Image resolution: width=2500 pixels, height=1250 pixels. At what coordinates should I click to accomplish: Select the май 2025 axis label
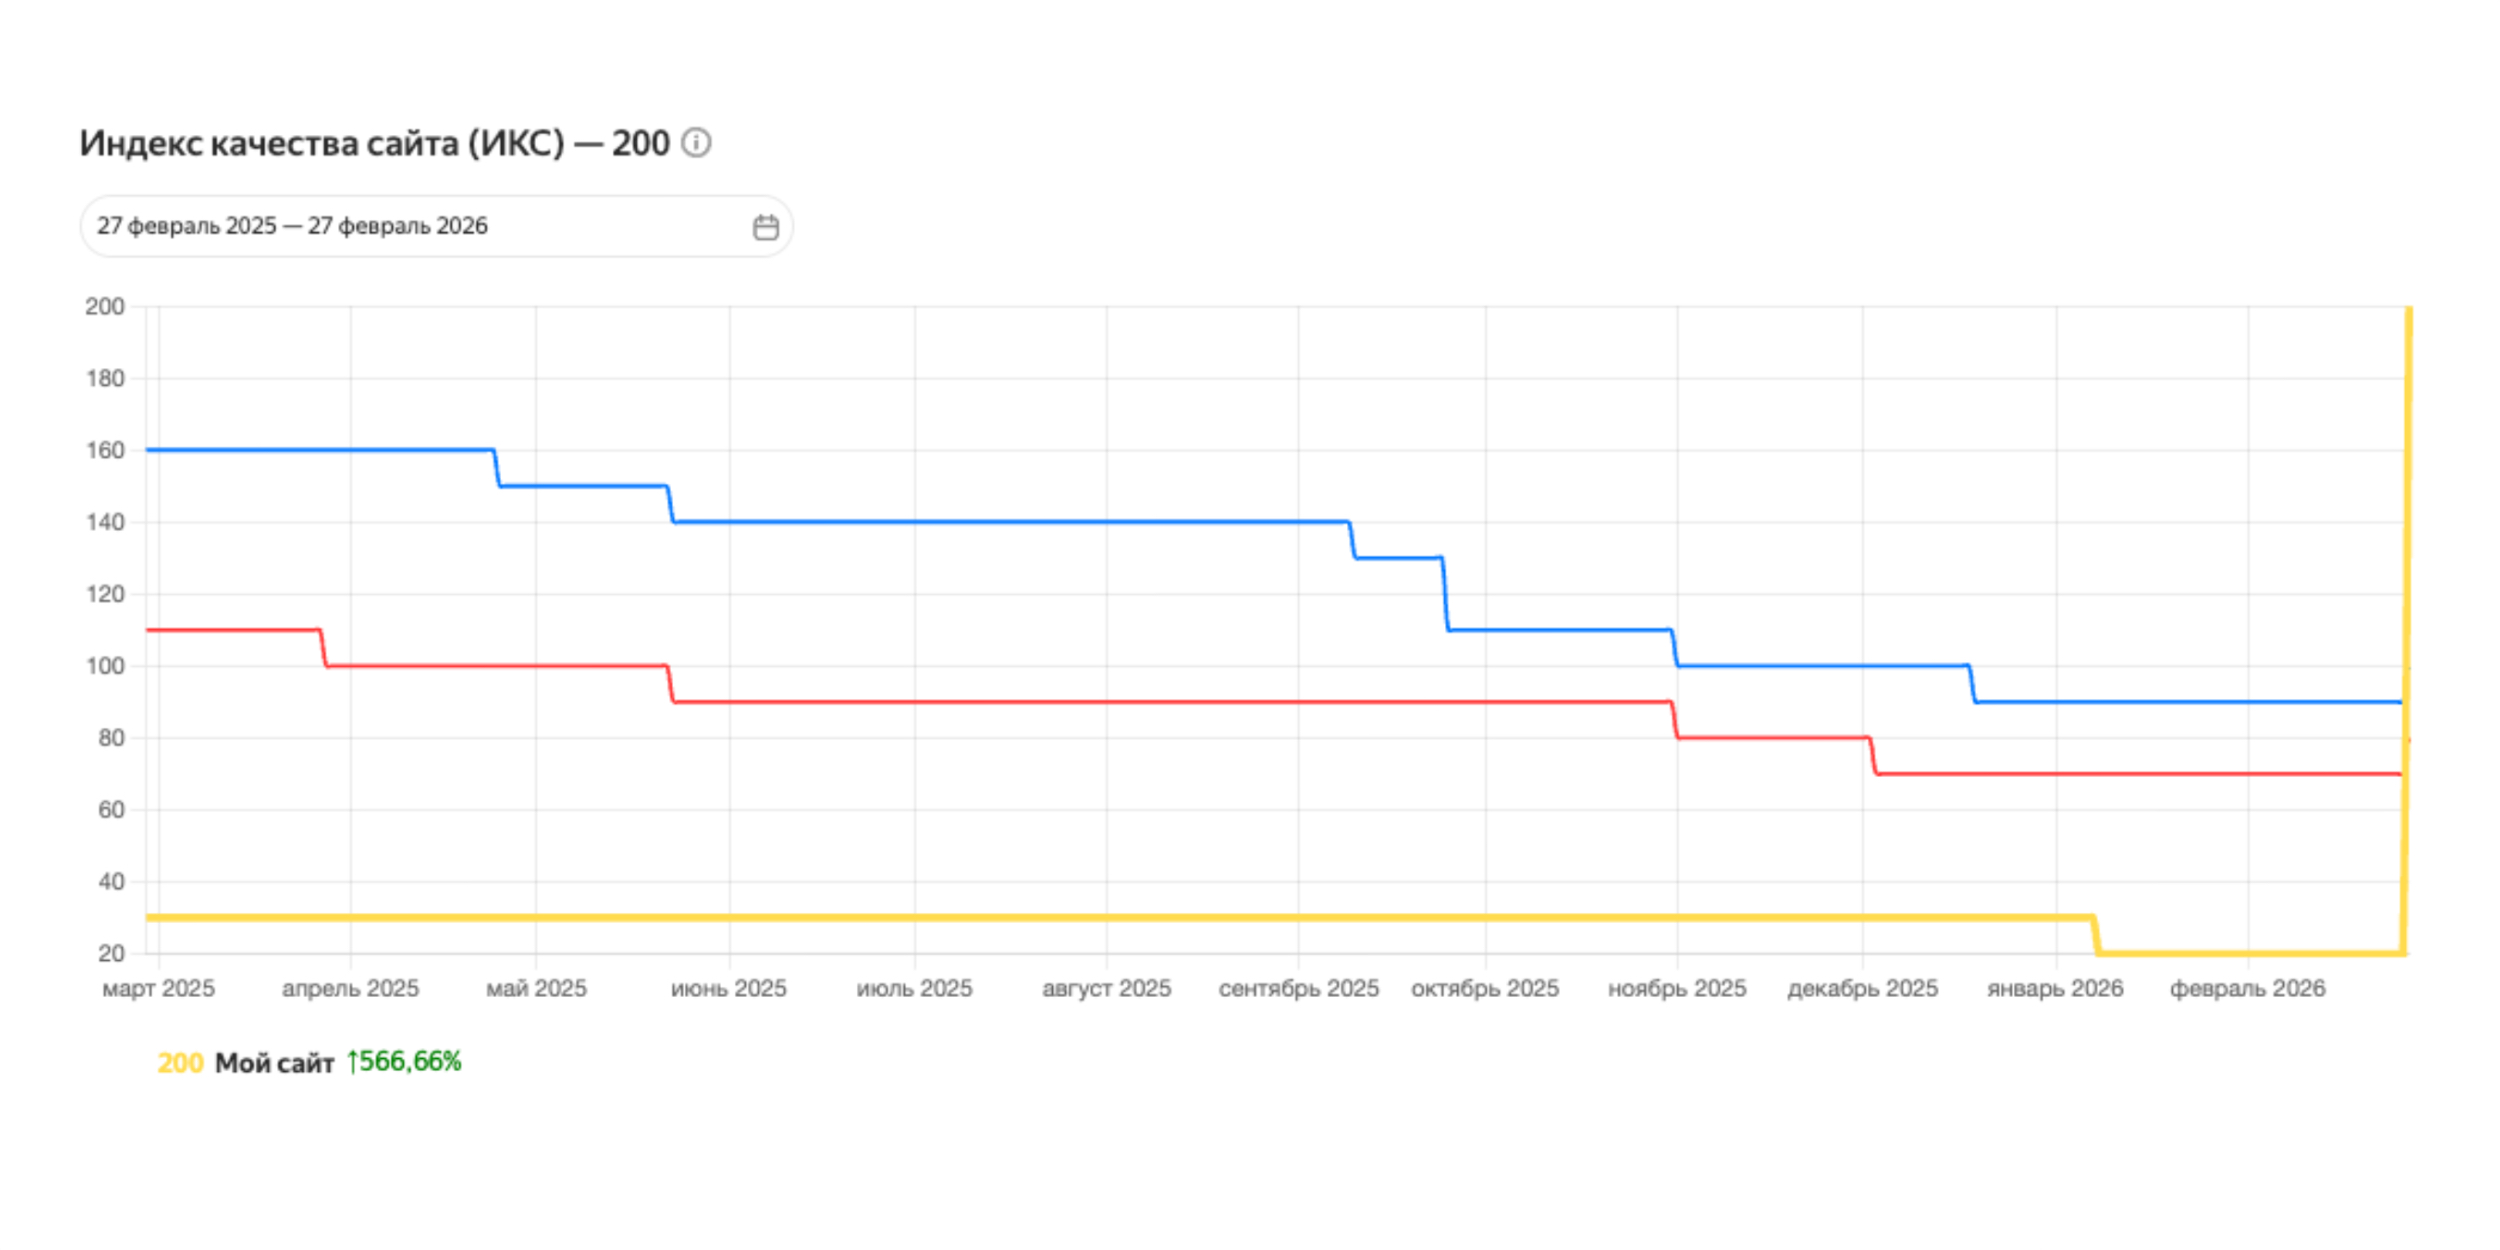536,989
